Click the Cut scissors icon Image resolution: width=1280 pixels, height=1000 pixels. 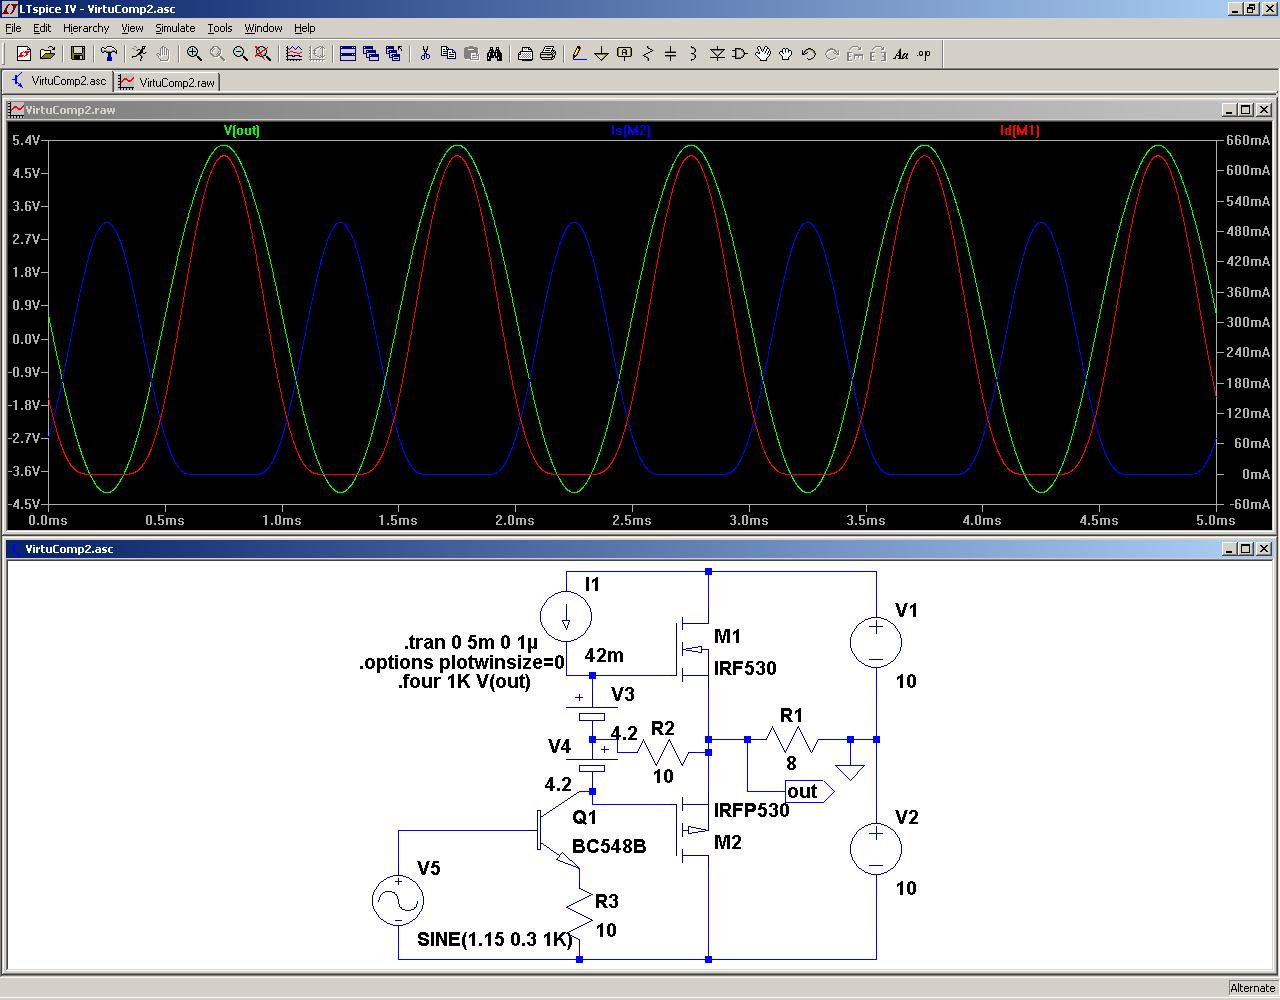pos(425,54)
